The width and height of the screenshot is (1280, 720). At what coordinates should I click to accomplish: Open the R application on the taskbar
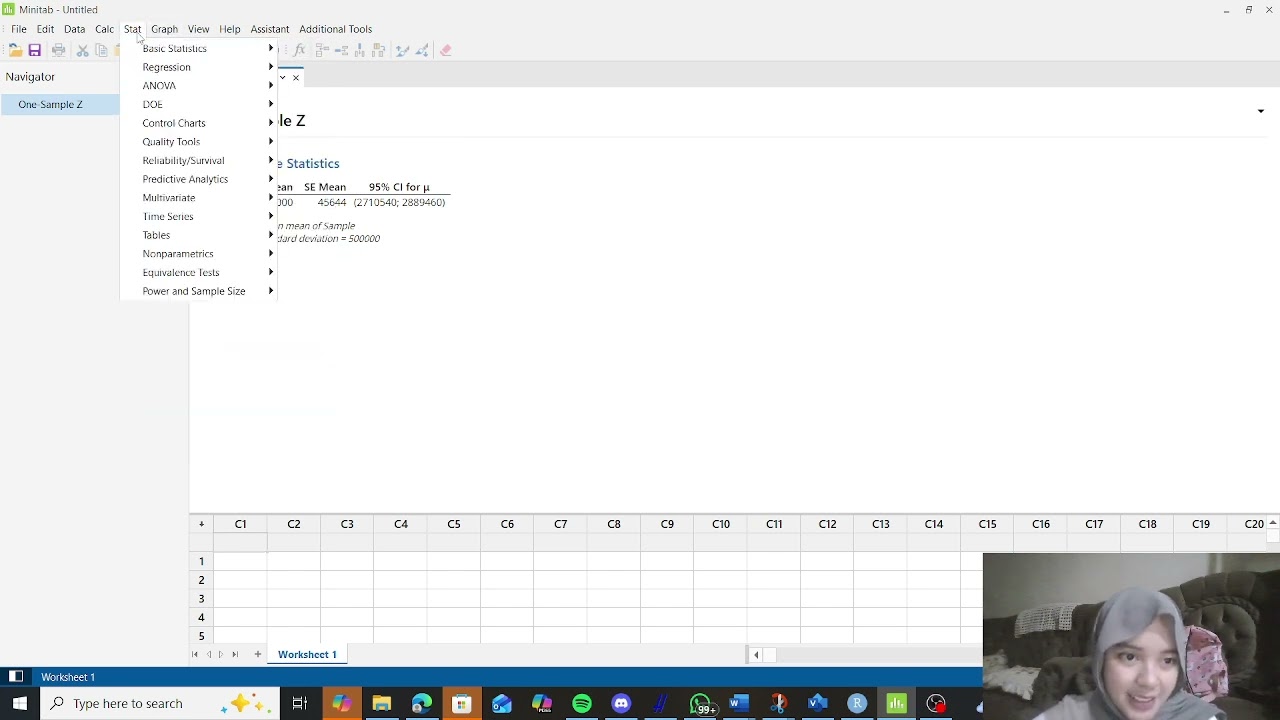tap(857, 703)
